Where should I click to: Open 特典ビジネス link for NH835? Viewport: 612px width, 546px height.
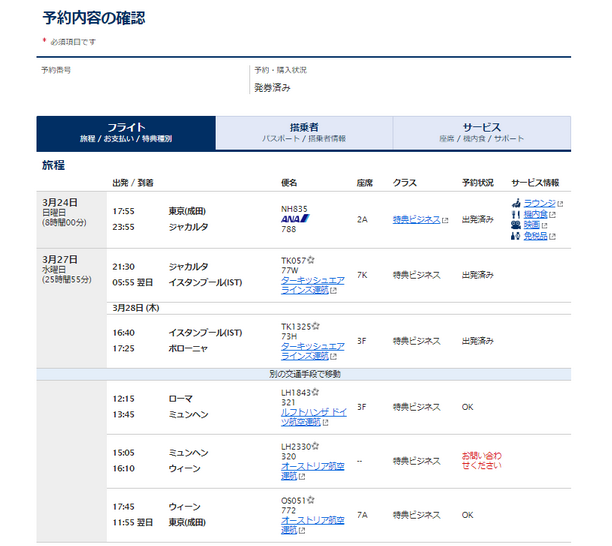(x=416, y=220)
